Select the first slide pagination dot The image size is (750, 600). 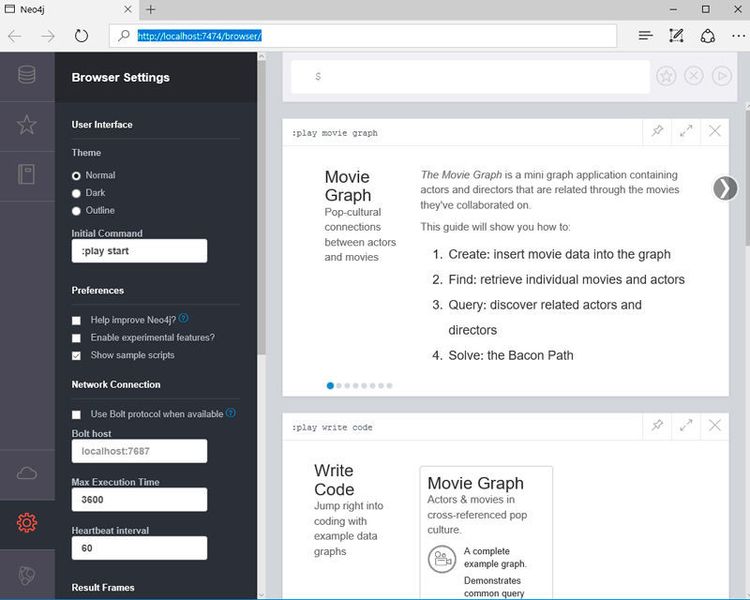tap(330, 386)
